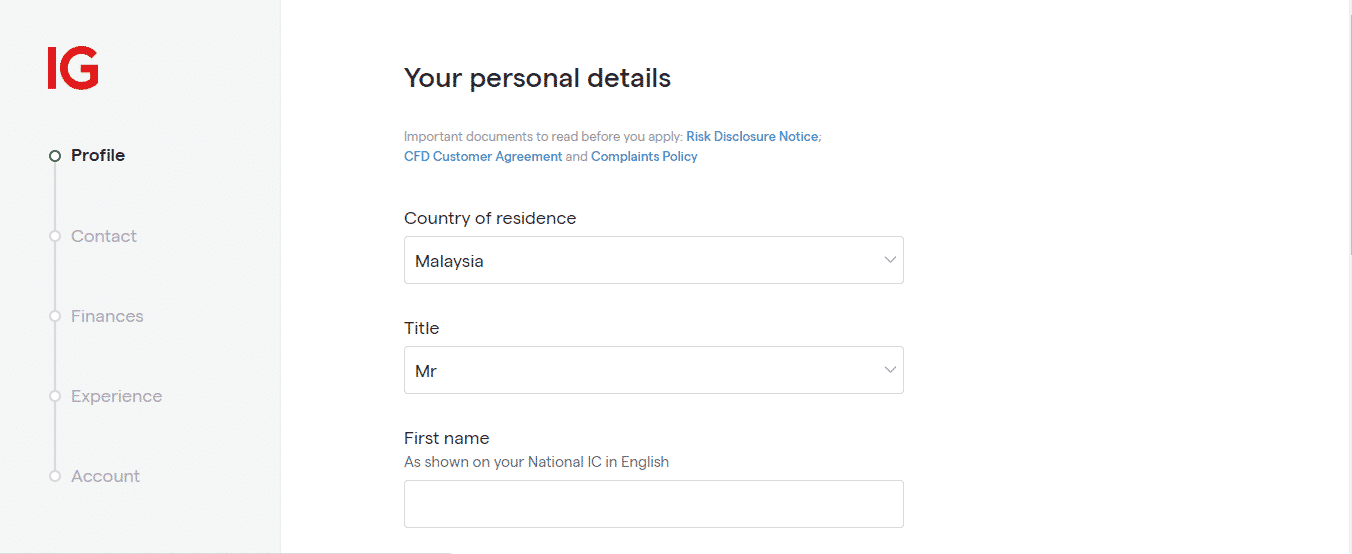Expand Country of residence dropdown chevron
The width and height of the screenshot is (1352, 554).
[890, 260]
